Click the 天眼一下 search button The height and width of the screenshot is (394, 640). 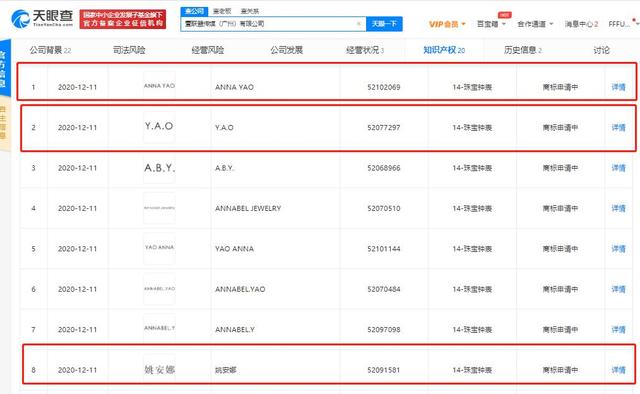(384, 24)
